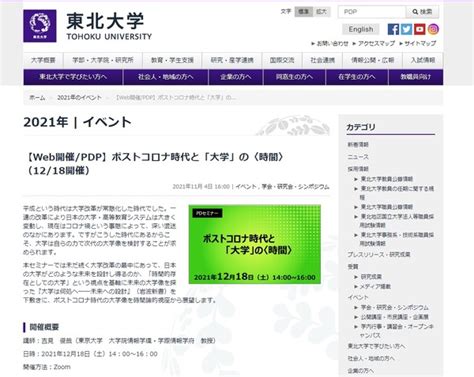474x377 pixels.
Task: Open 学会・研究会・シンポジウム in the sidebar
Action: pyautogui.click(x=395, y=307)
